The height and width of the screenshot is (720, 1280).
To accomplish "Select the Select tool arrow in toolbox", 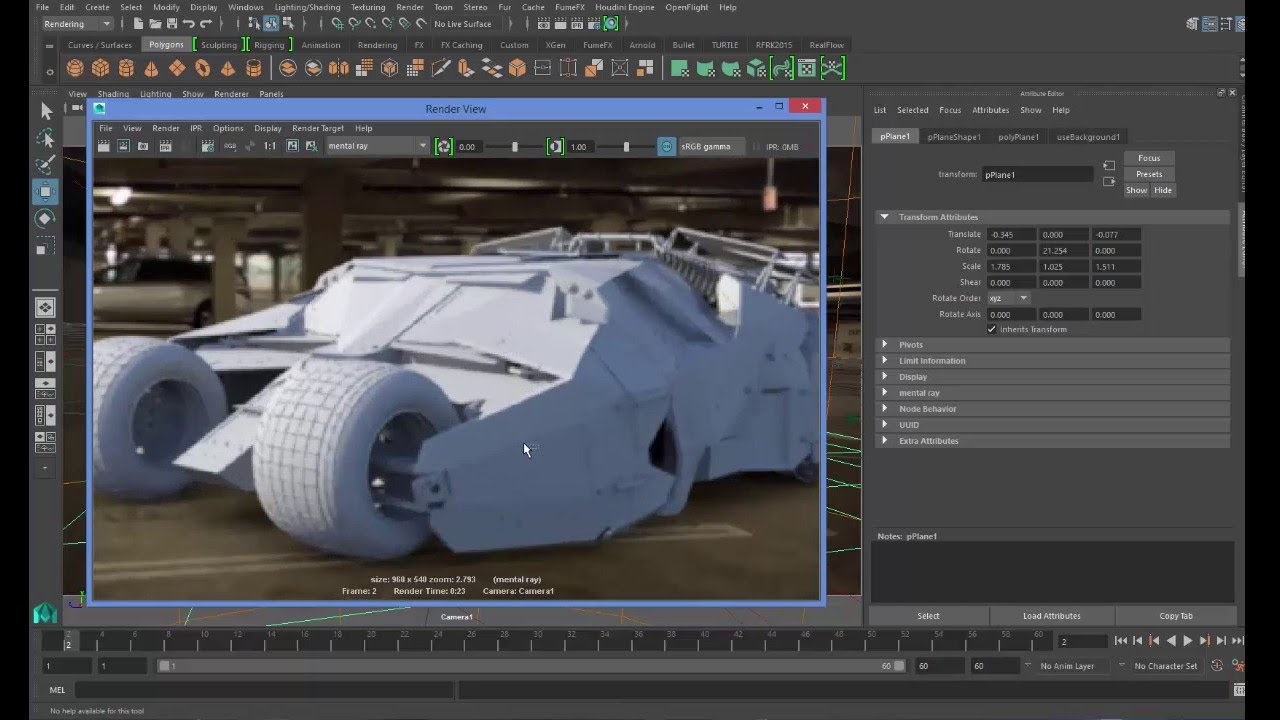I will coord(46,111).
